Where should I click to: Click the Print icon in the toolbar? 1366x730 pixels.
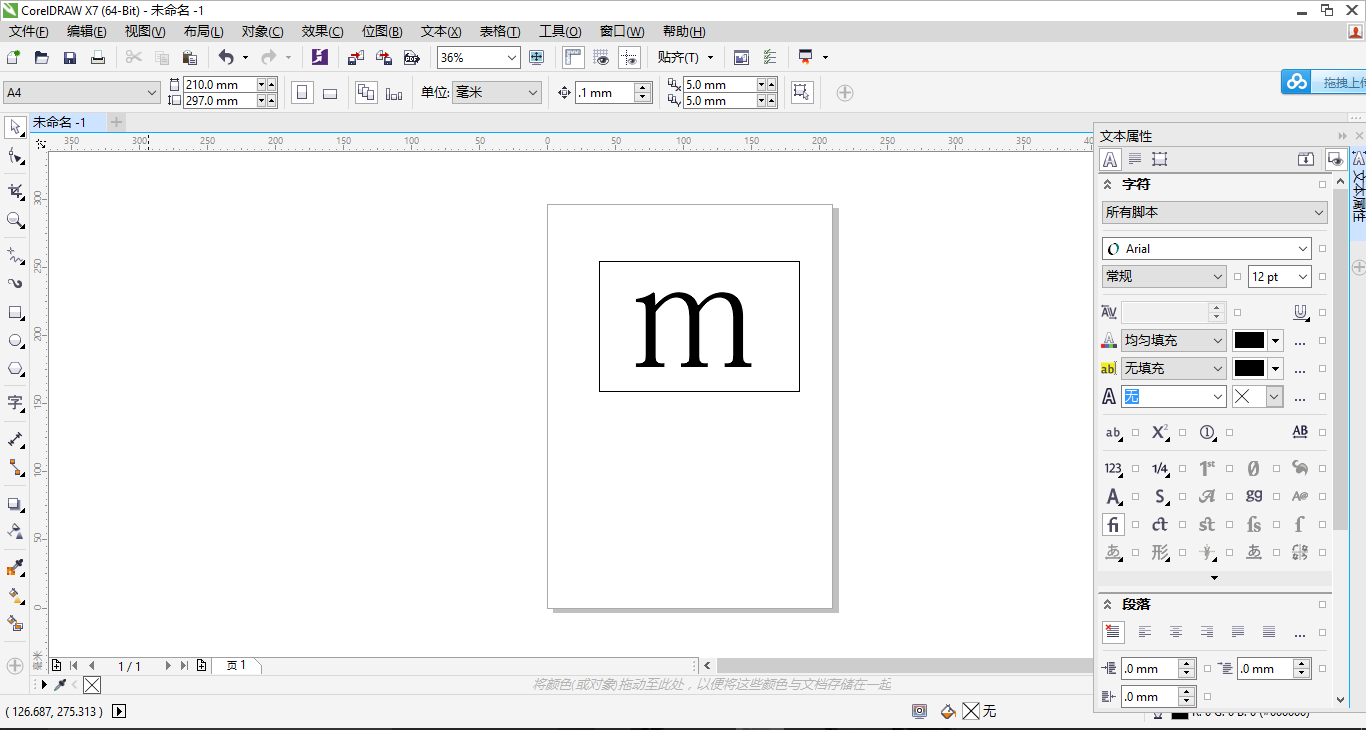[x=98, y=58]
